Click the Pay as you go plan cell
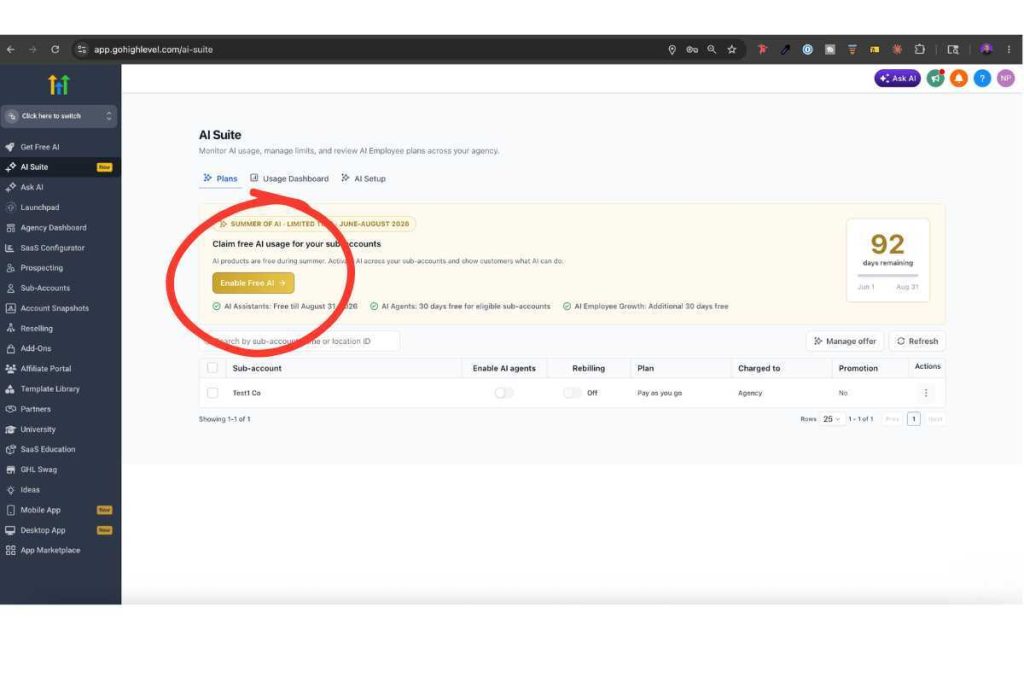This screenshot has width=1024, height=683. (660, 393)
